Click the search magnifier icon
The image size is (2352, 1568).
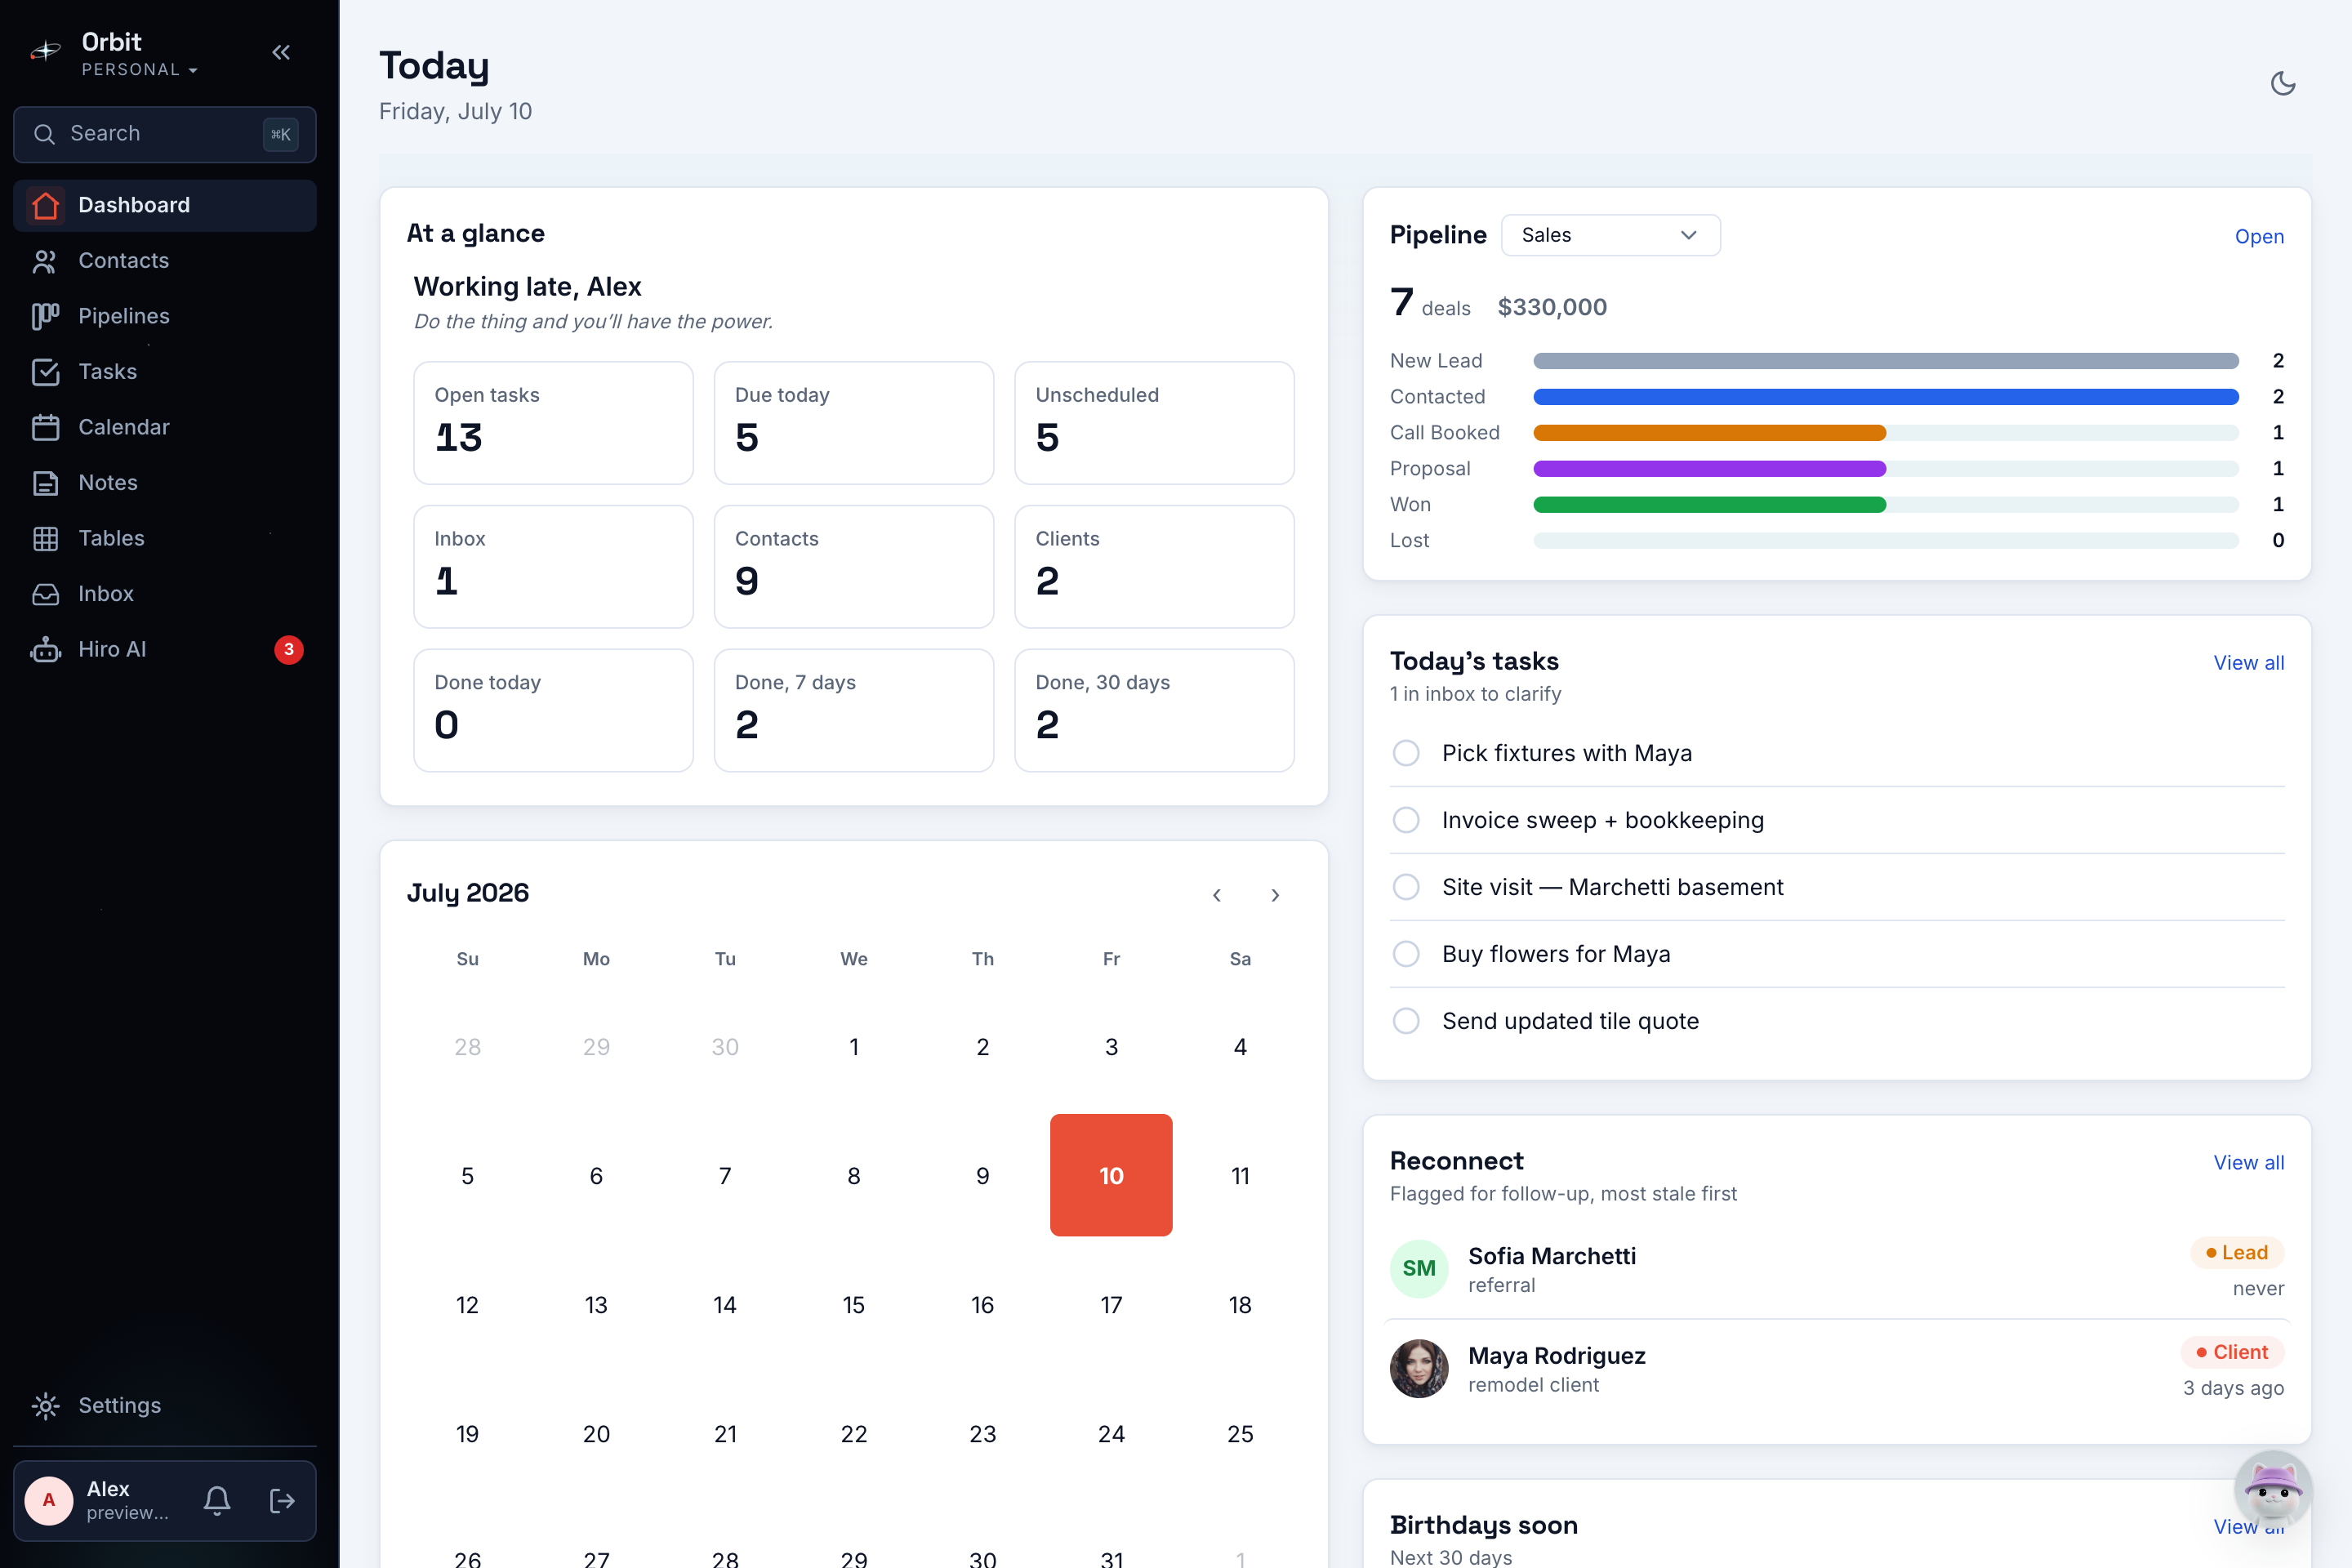44,134
